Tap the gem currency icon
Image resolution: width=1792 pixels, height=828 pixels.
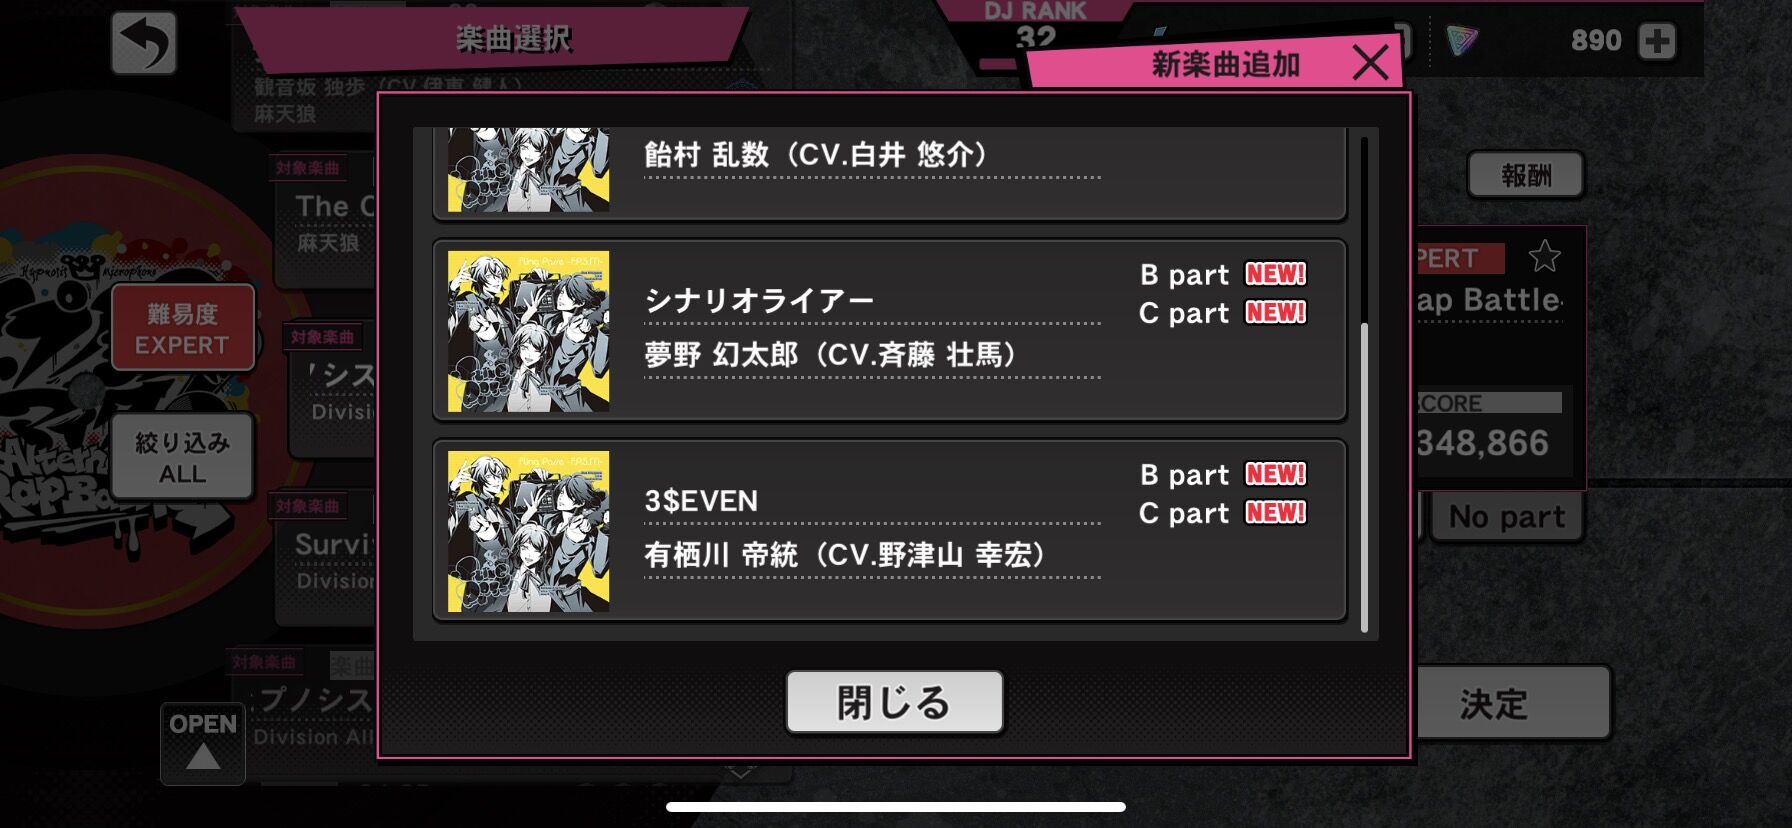1462,41
